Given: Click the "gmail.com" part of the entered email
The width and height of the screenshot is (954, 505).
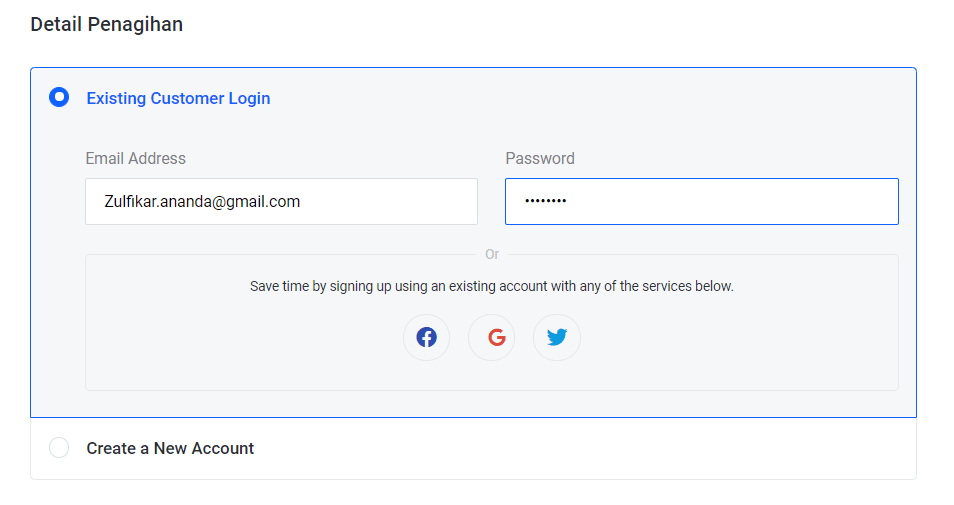Looking at the screenshot, I should [x=265, y=201].
